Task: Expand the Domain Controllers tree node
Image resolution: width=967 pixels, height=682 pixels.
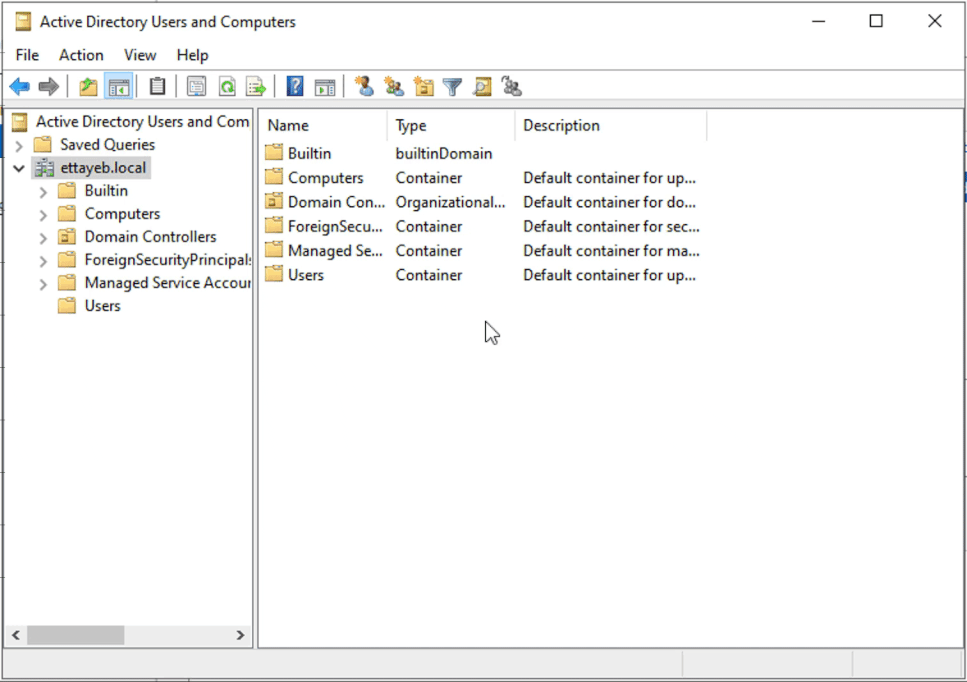Action: 43,238
